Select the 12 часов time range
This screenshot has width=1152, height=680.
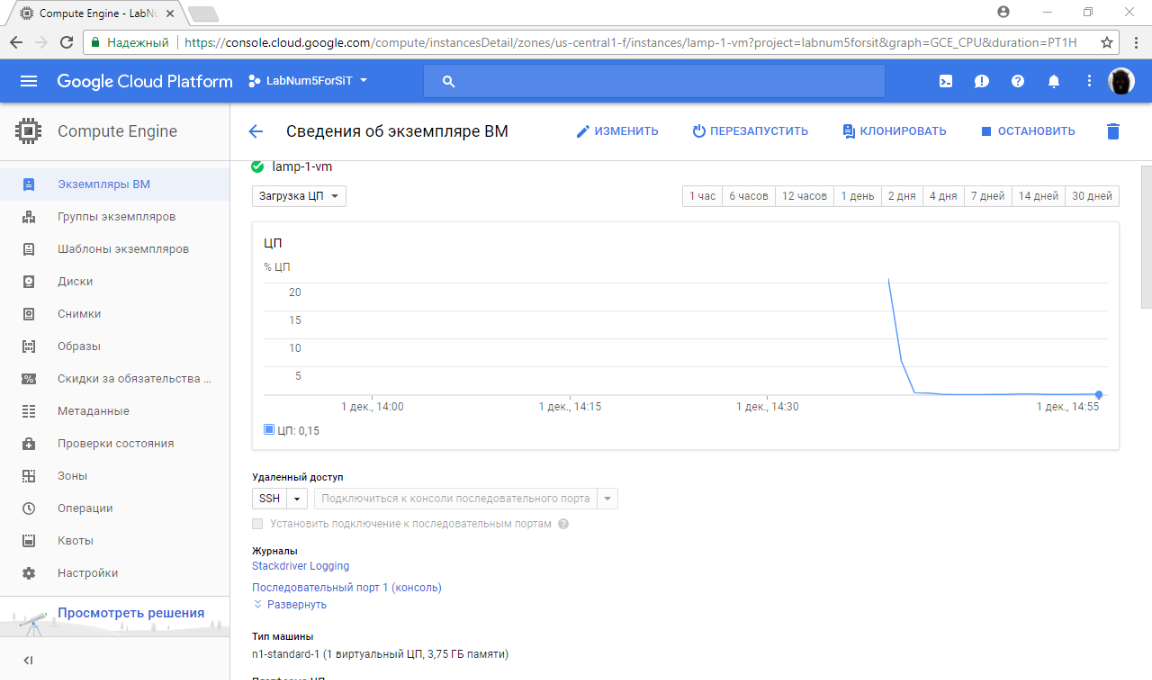[804, 196]
